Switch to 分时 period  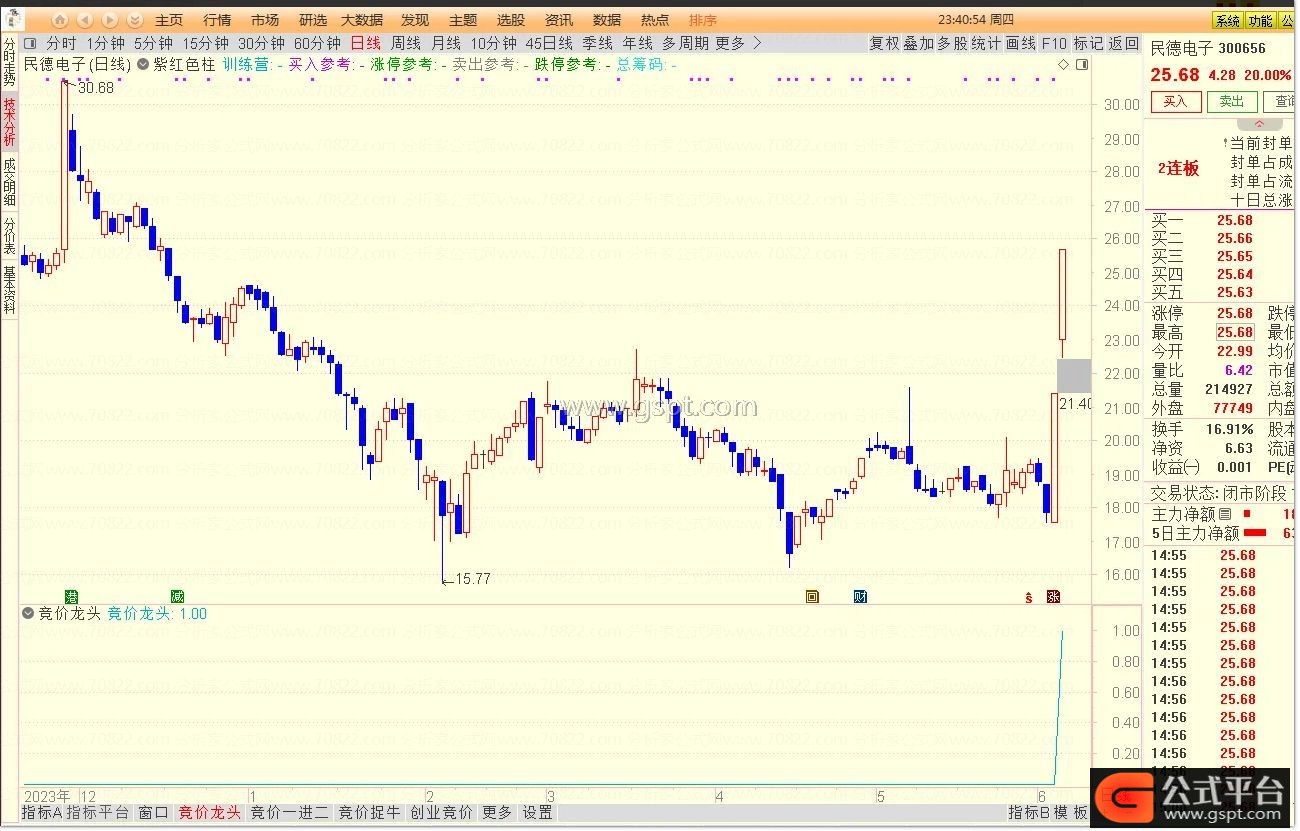coord(61,43)
